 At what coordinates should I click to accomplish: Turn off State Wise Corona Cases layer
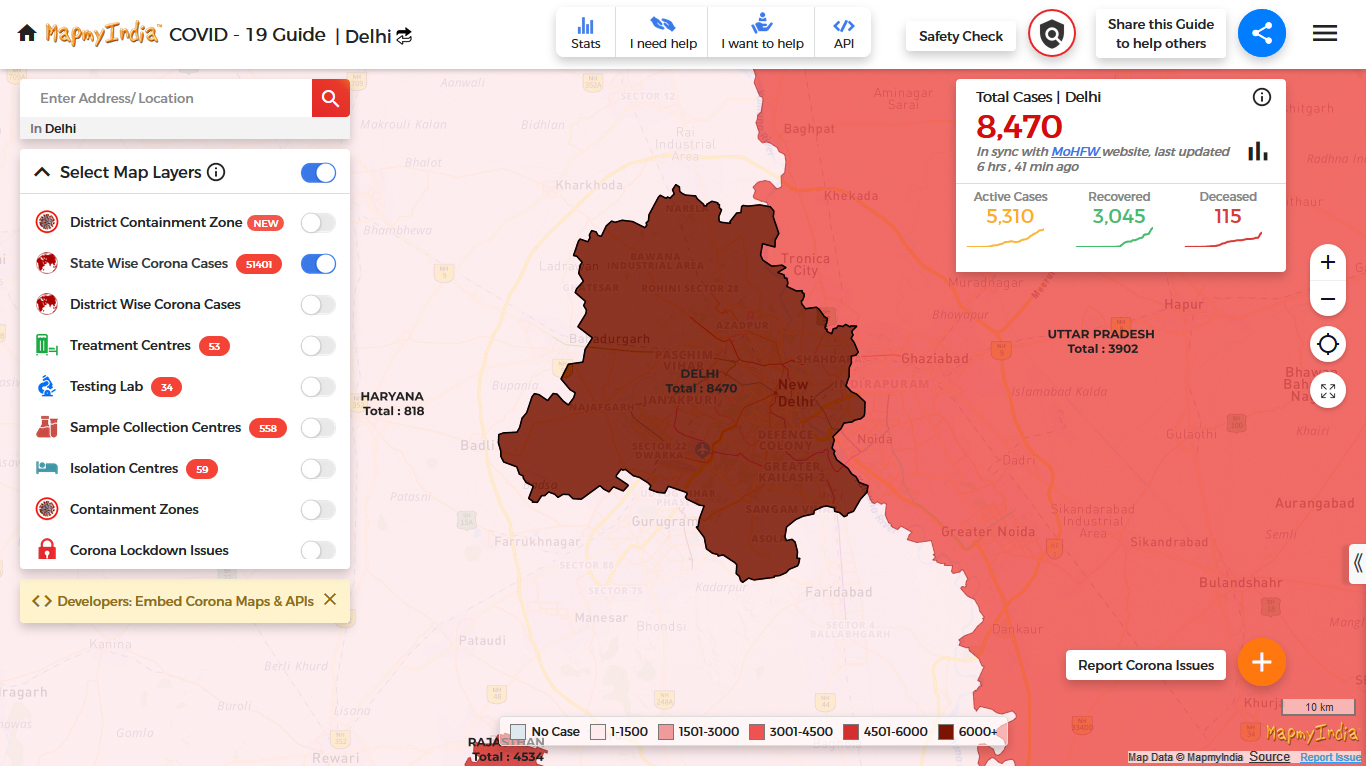(x=318, y=264)
